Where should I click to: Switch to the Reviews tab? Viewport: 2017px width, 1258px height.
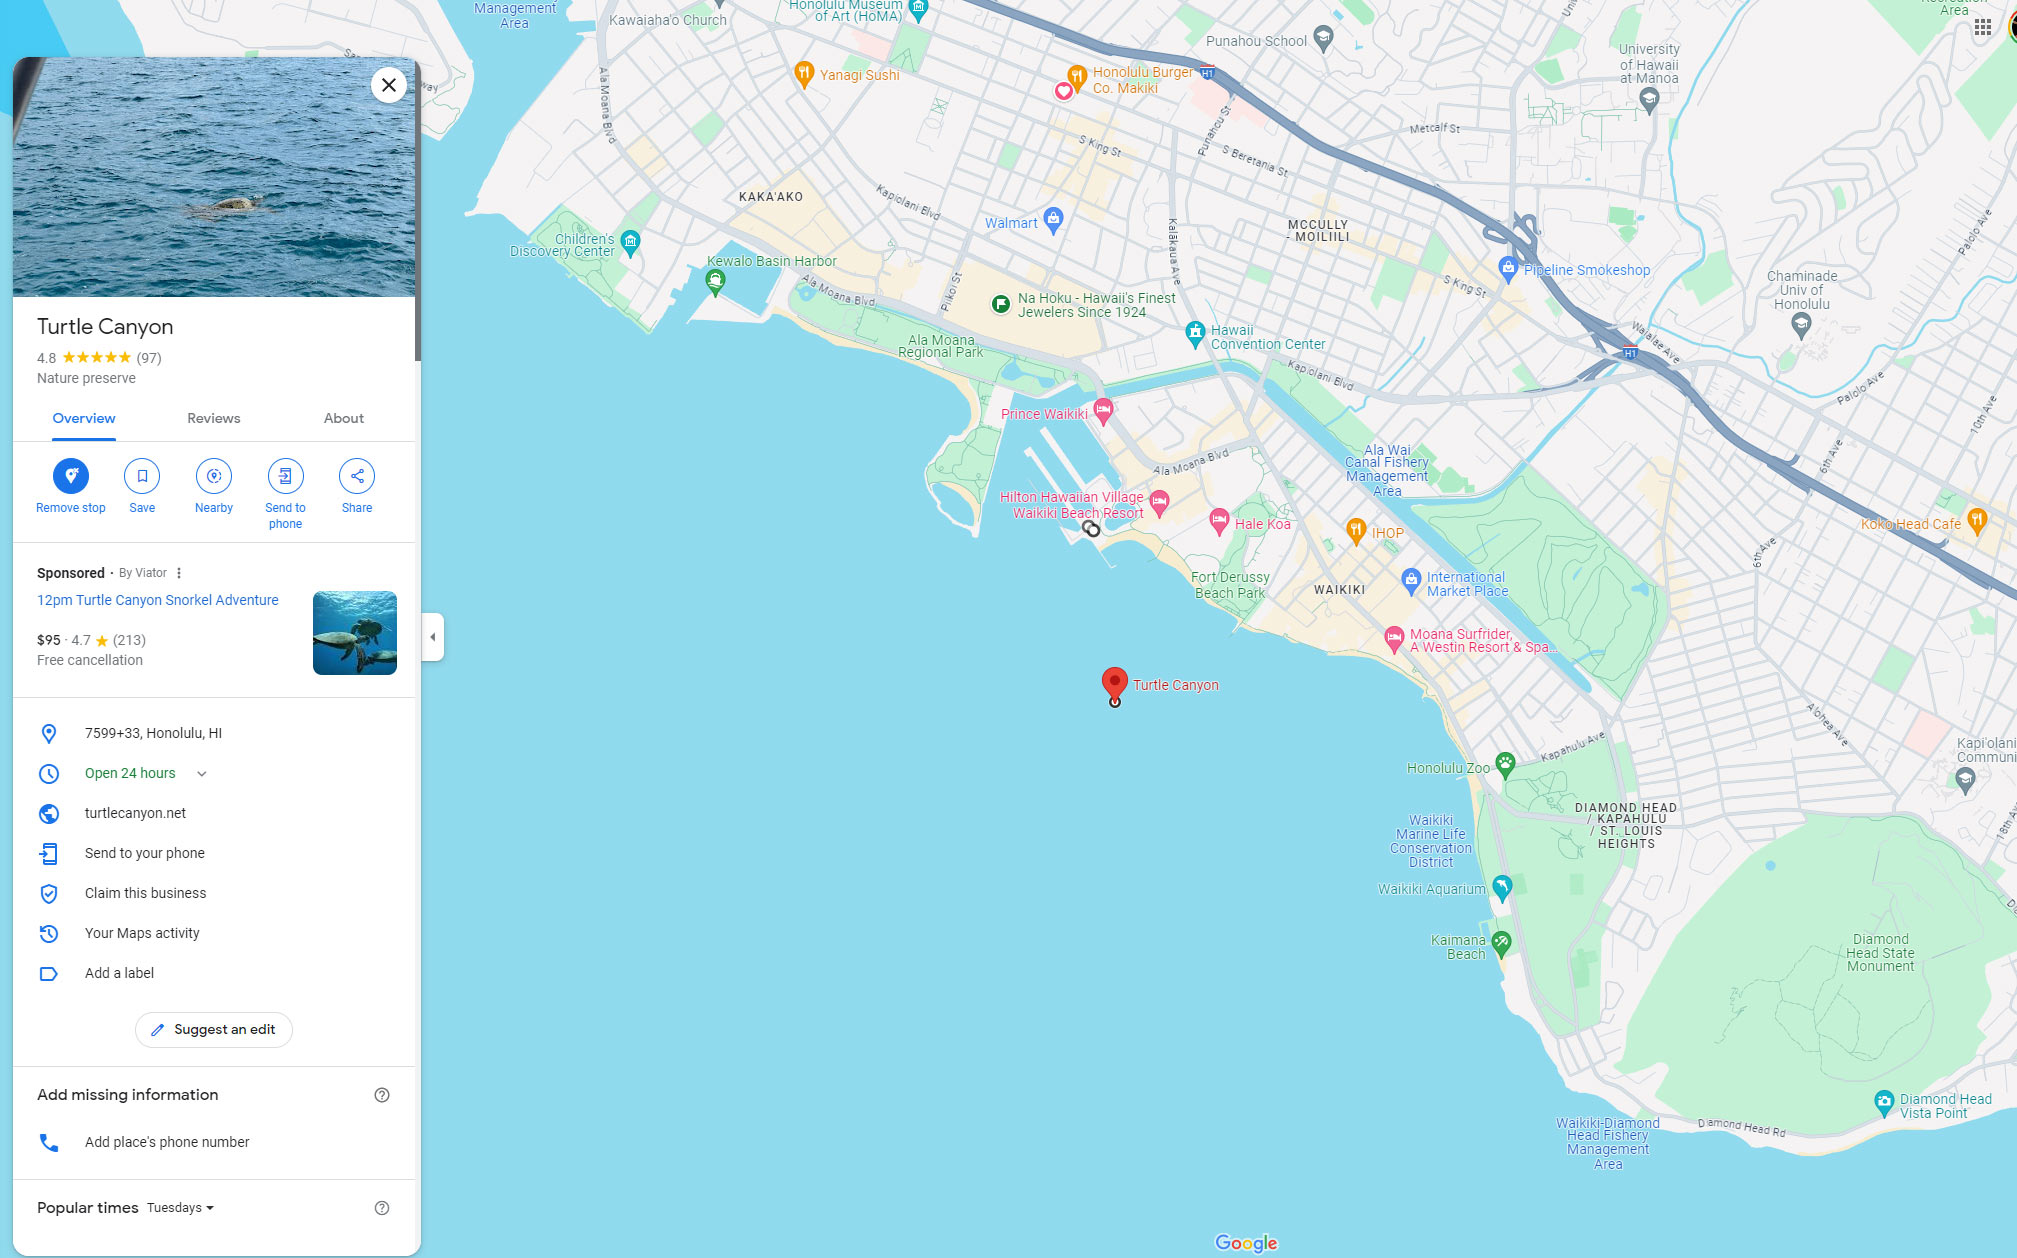tap(213, 418)
